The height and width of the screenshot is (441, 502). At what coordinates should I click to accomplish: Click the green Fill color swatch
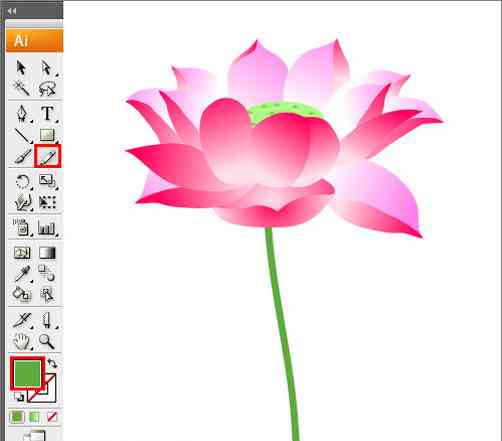point(27,373)
